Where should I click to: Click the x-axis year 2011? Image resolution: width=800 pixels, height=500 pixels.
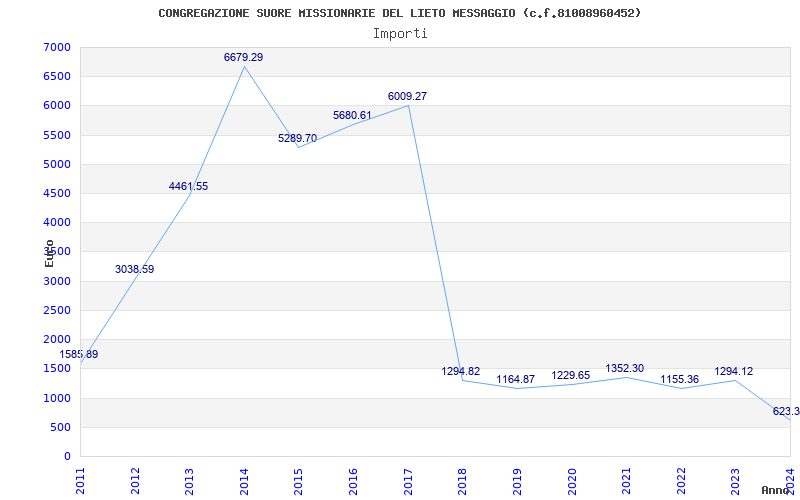pyautogui.click(x=81, y=481)
